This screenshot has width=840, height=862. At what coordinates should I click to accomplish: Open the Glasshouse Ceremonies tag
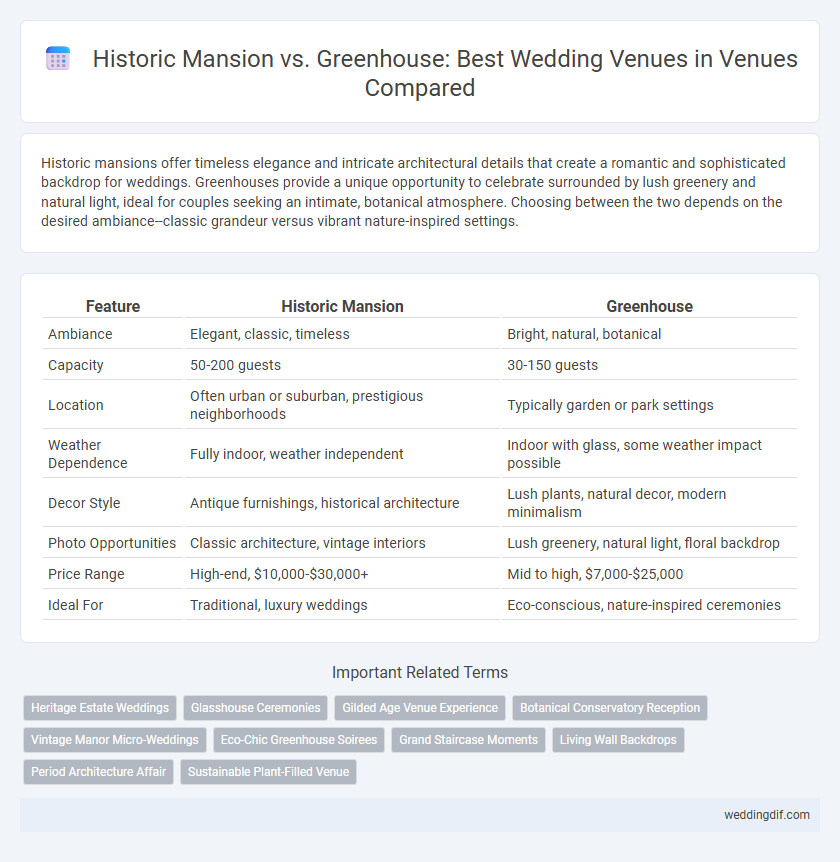256,708
